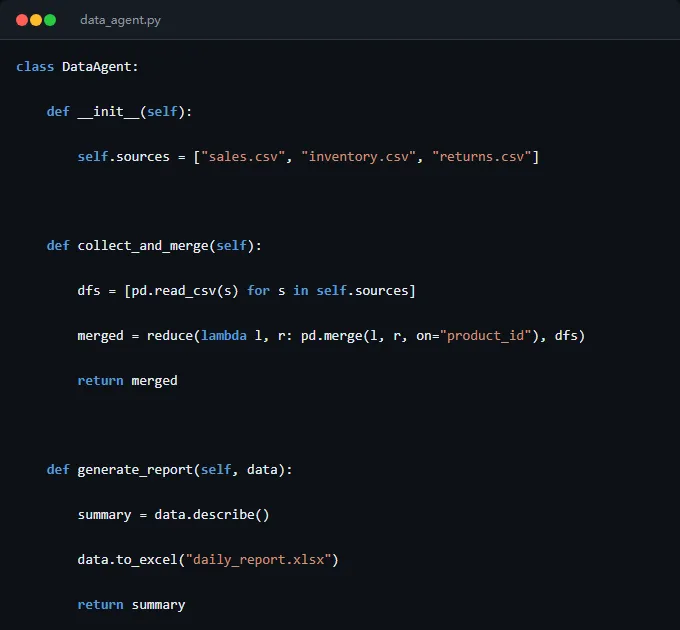Click the yellow minimize window dot
Viewport: 680px width, 630px height.
pos(36,20)
